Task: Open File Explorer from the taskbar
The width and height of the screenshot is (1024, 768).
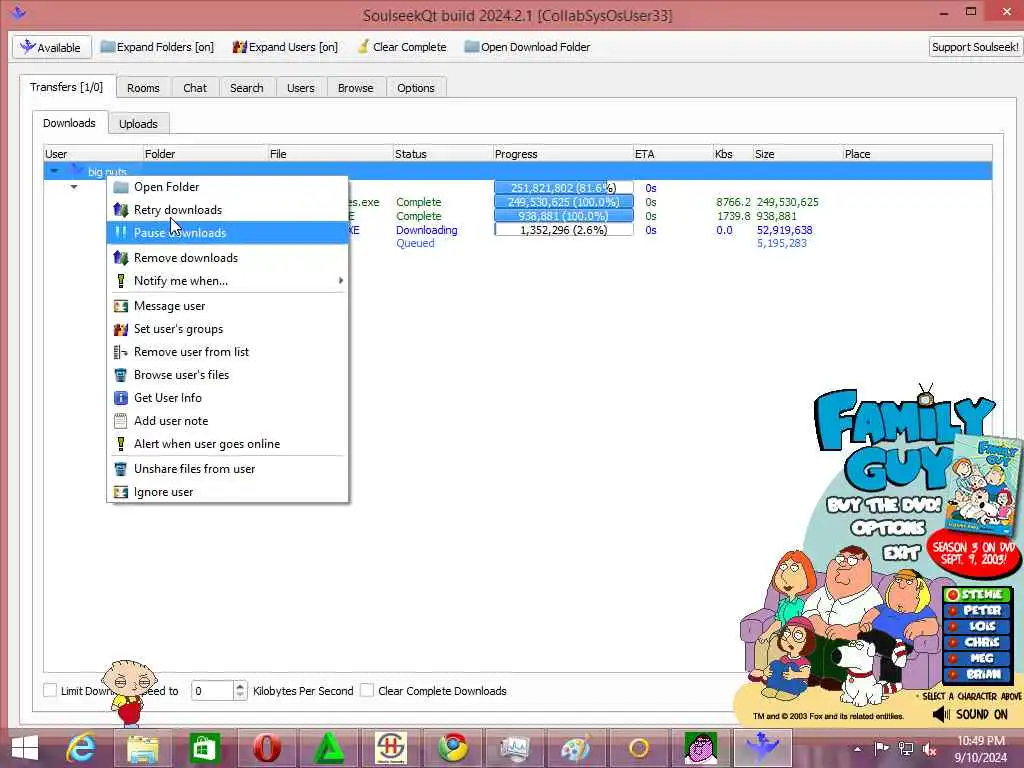Action: [x=142, y=747]
